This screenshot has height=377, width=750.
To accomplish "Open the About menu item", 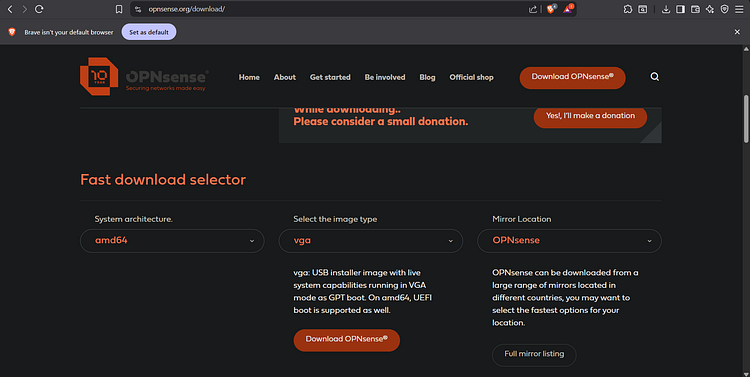I will [x=285, y=77].
